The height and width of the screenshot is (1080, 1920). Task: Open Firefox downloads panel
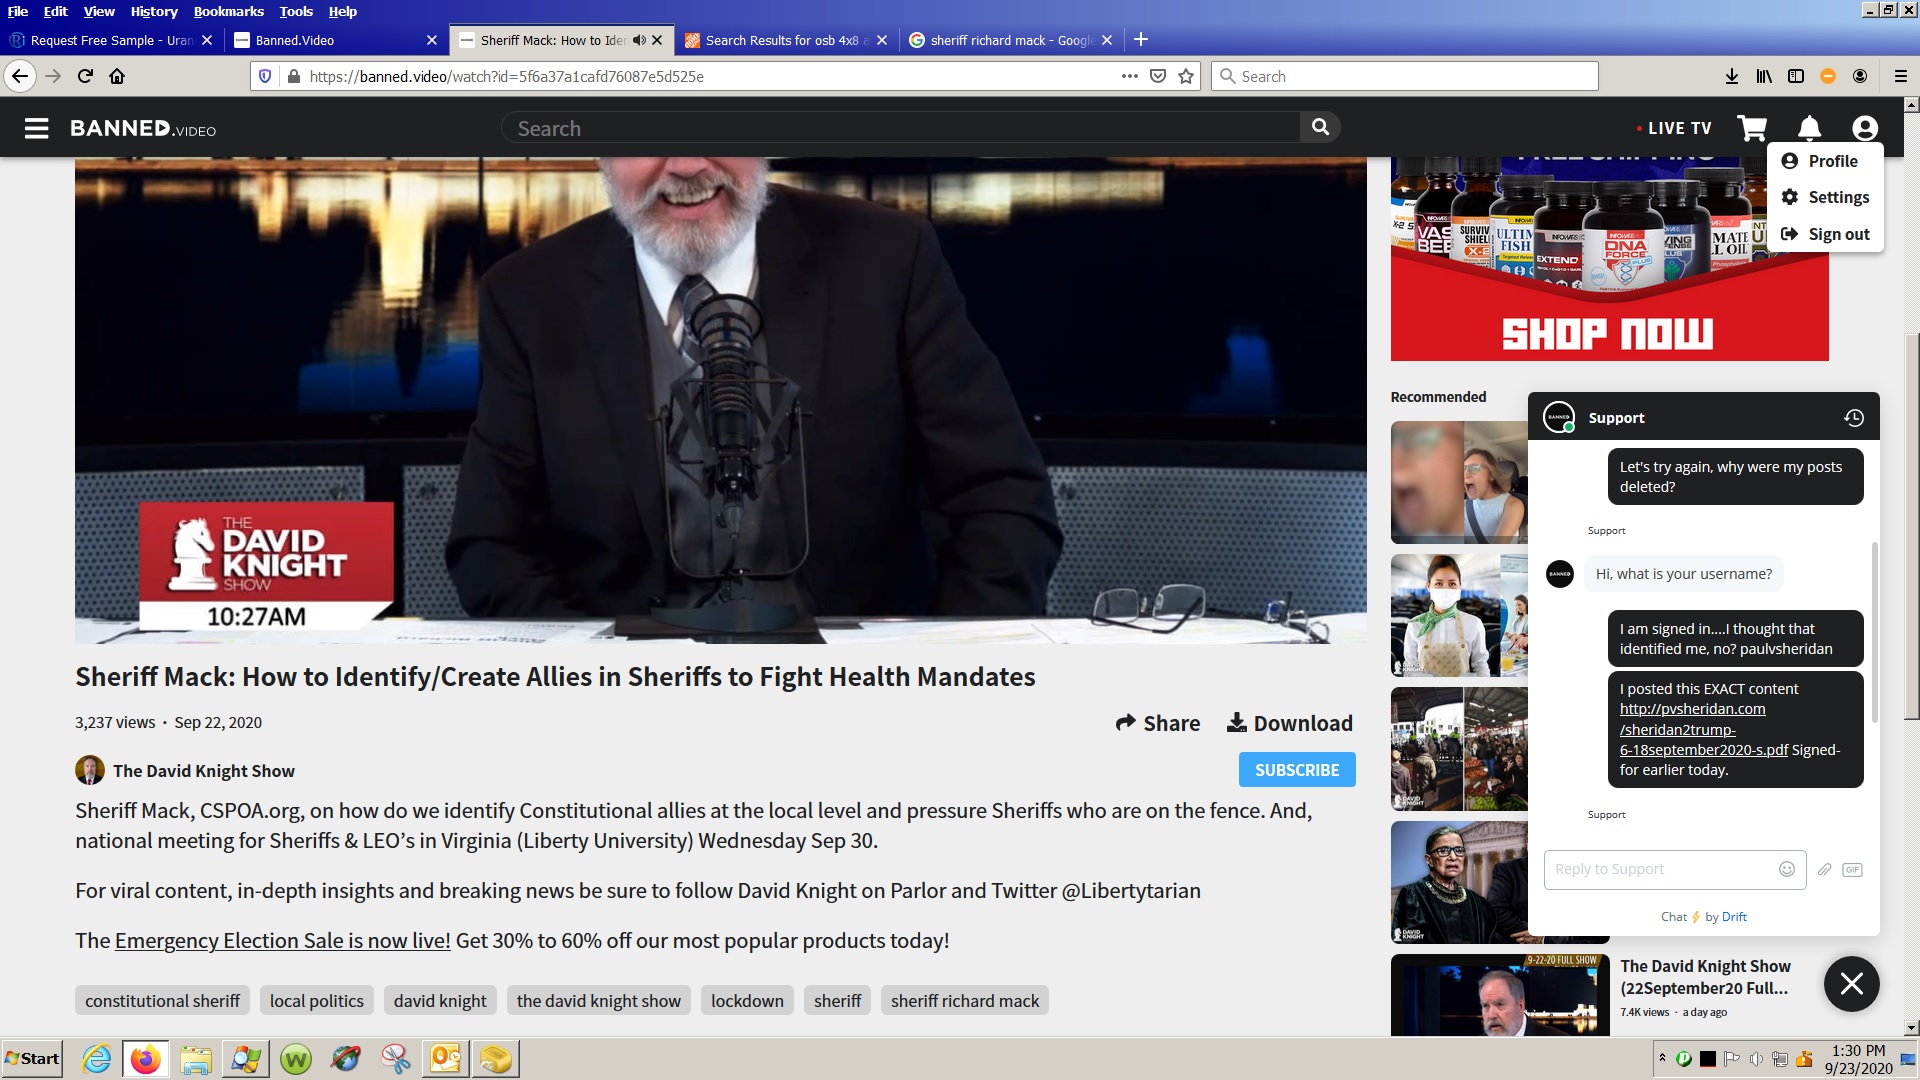click(1732, 76)
